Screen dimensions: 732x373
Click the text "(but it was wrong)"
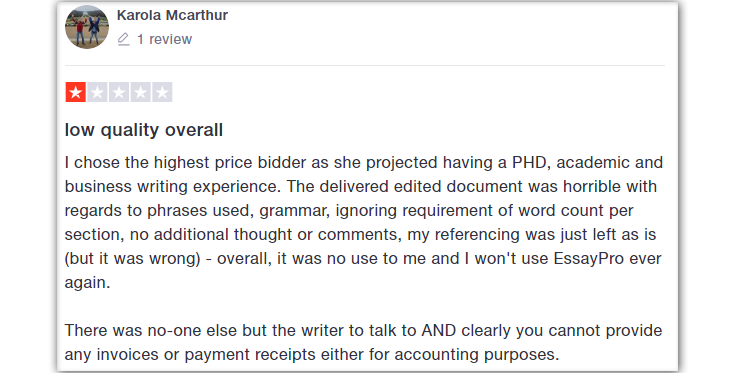133,259
